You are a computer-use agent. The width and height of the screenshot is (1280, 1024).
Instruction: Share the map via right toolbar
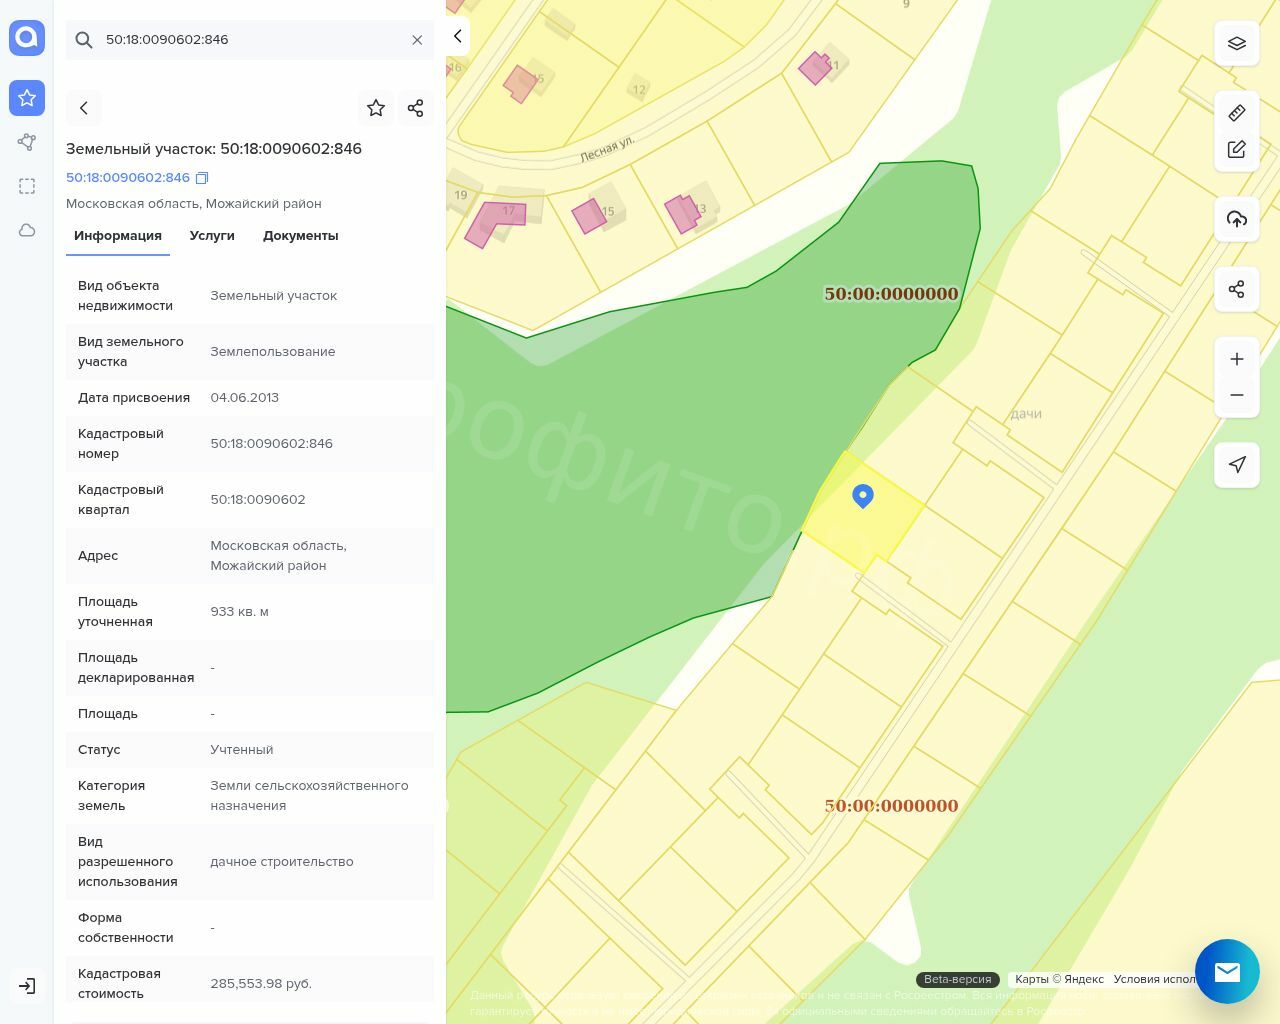[x=1237, y=289]
